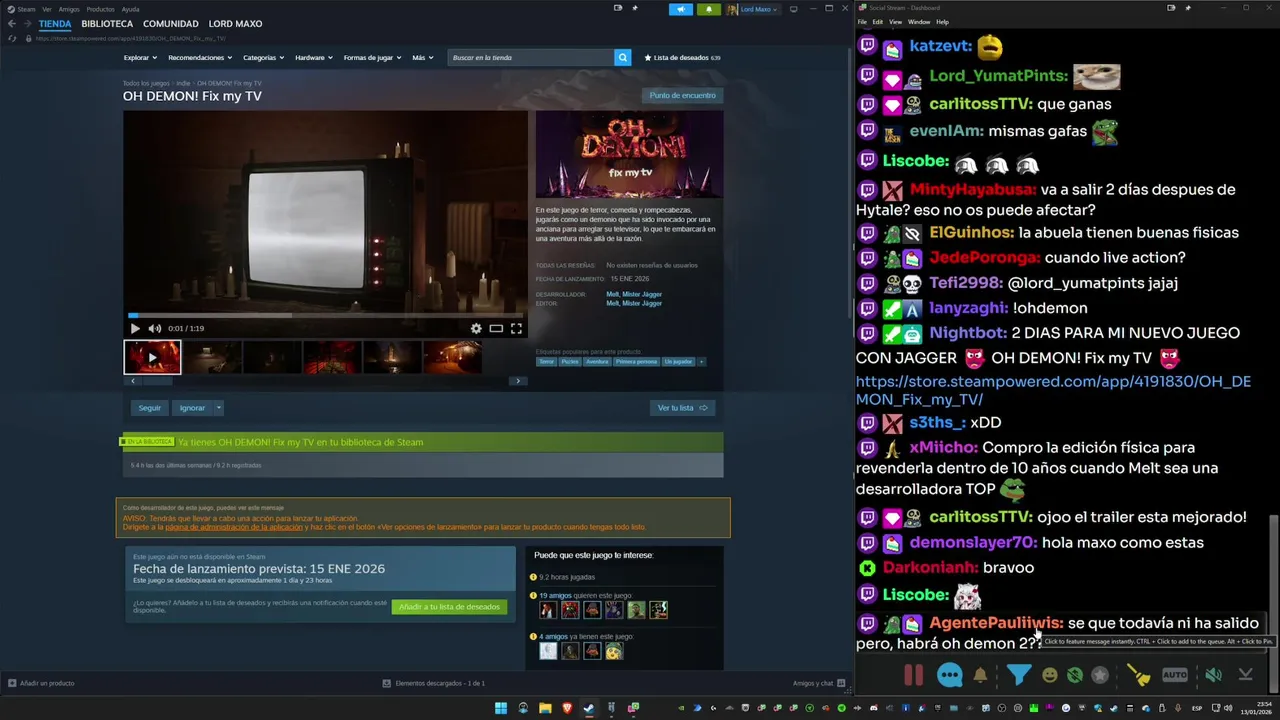1280x720 pixels.
Task: Expand the Recomendaciones dropdown
Action: click(x=200, y=58)
